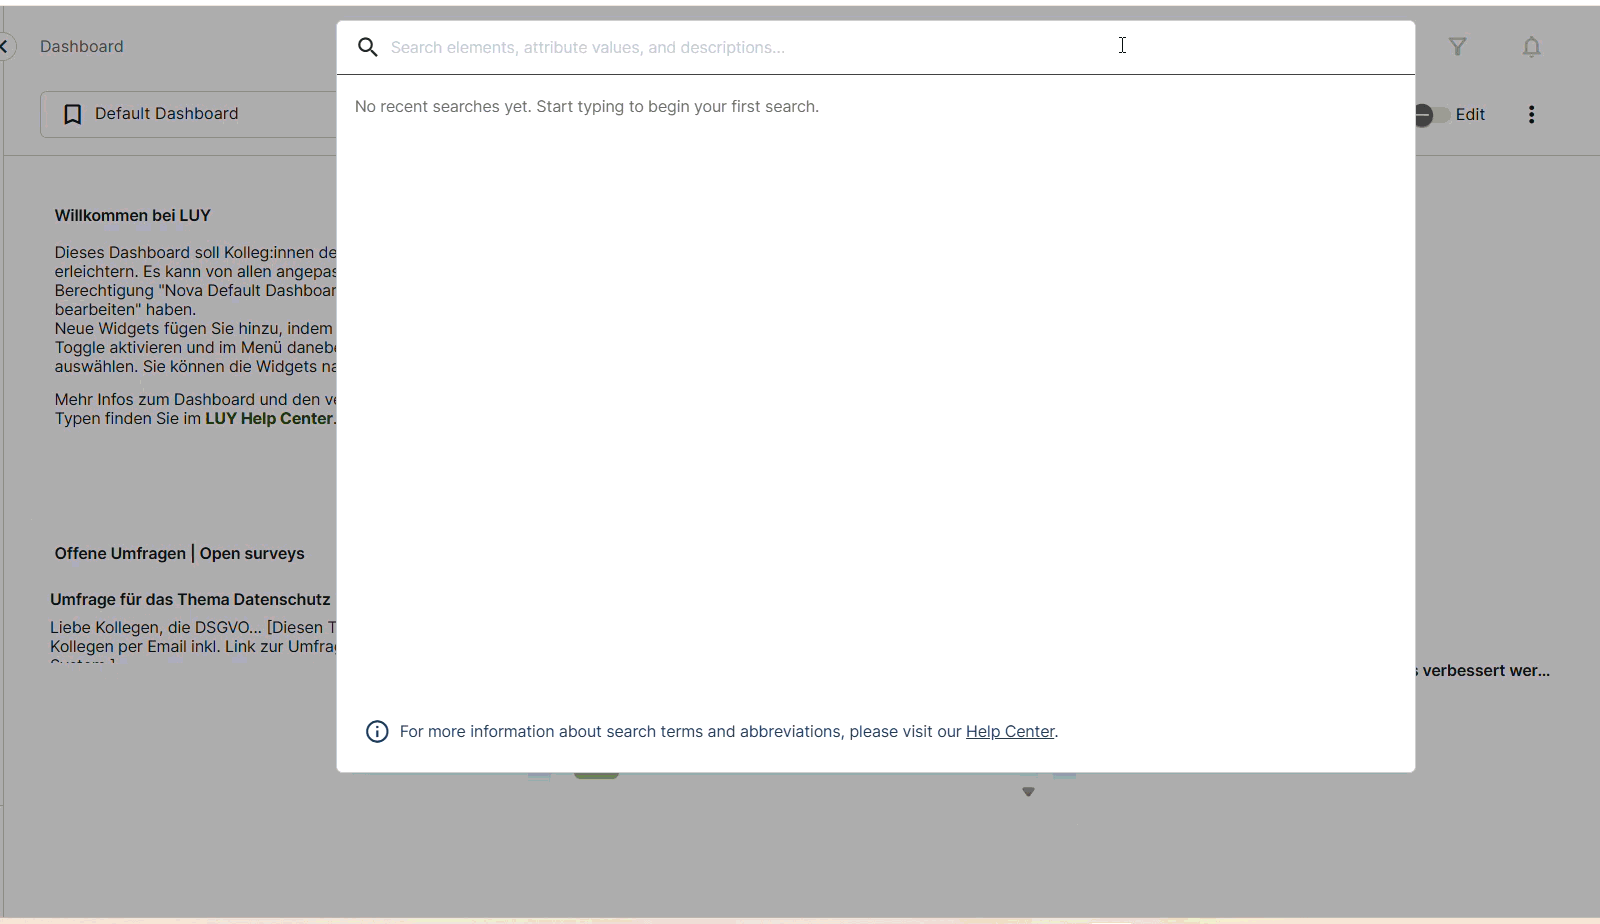Select the Dashboard breadcrumb label
This screenshot has height=924, width=1600.
pyautogui.click(x=81, y=46)
